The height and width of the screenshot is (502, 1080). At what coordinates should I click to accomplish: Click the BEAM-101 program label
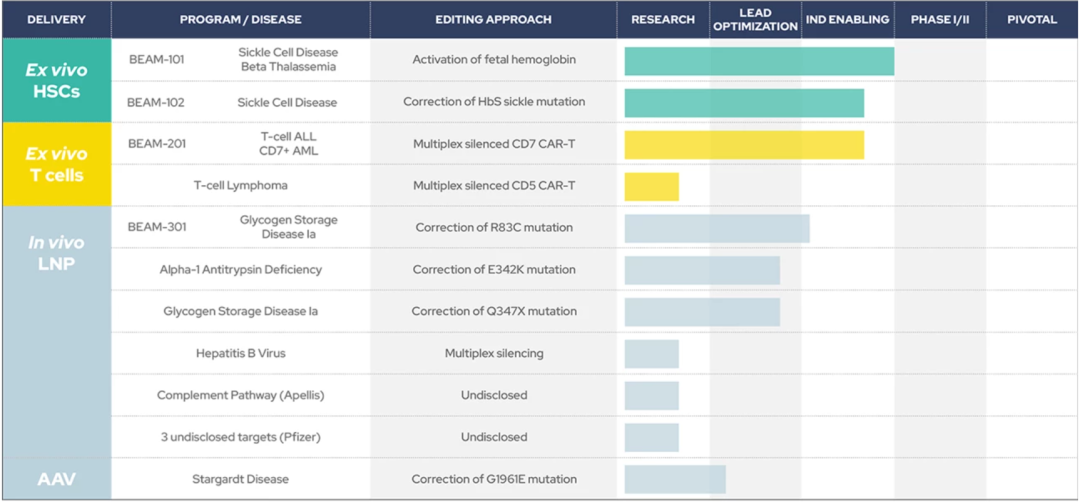point(156,60)
